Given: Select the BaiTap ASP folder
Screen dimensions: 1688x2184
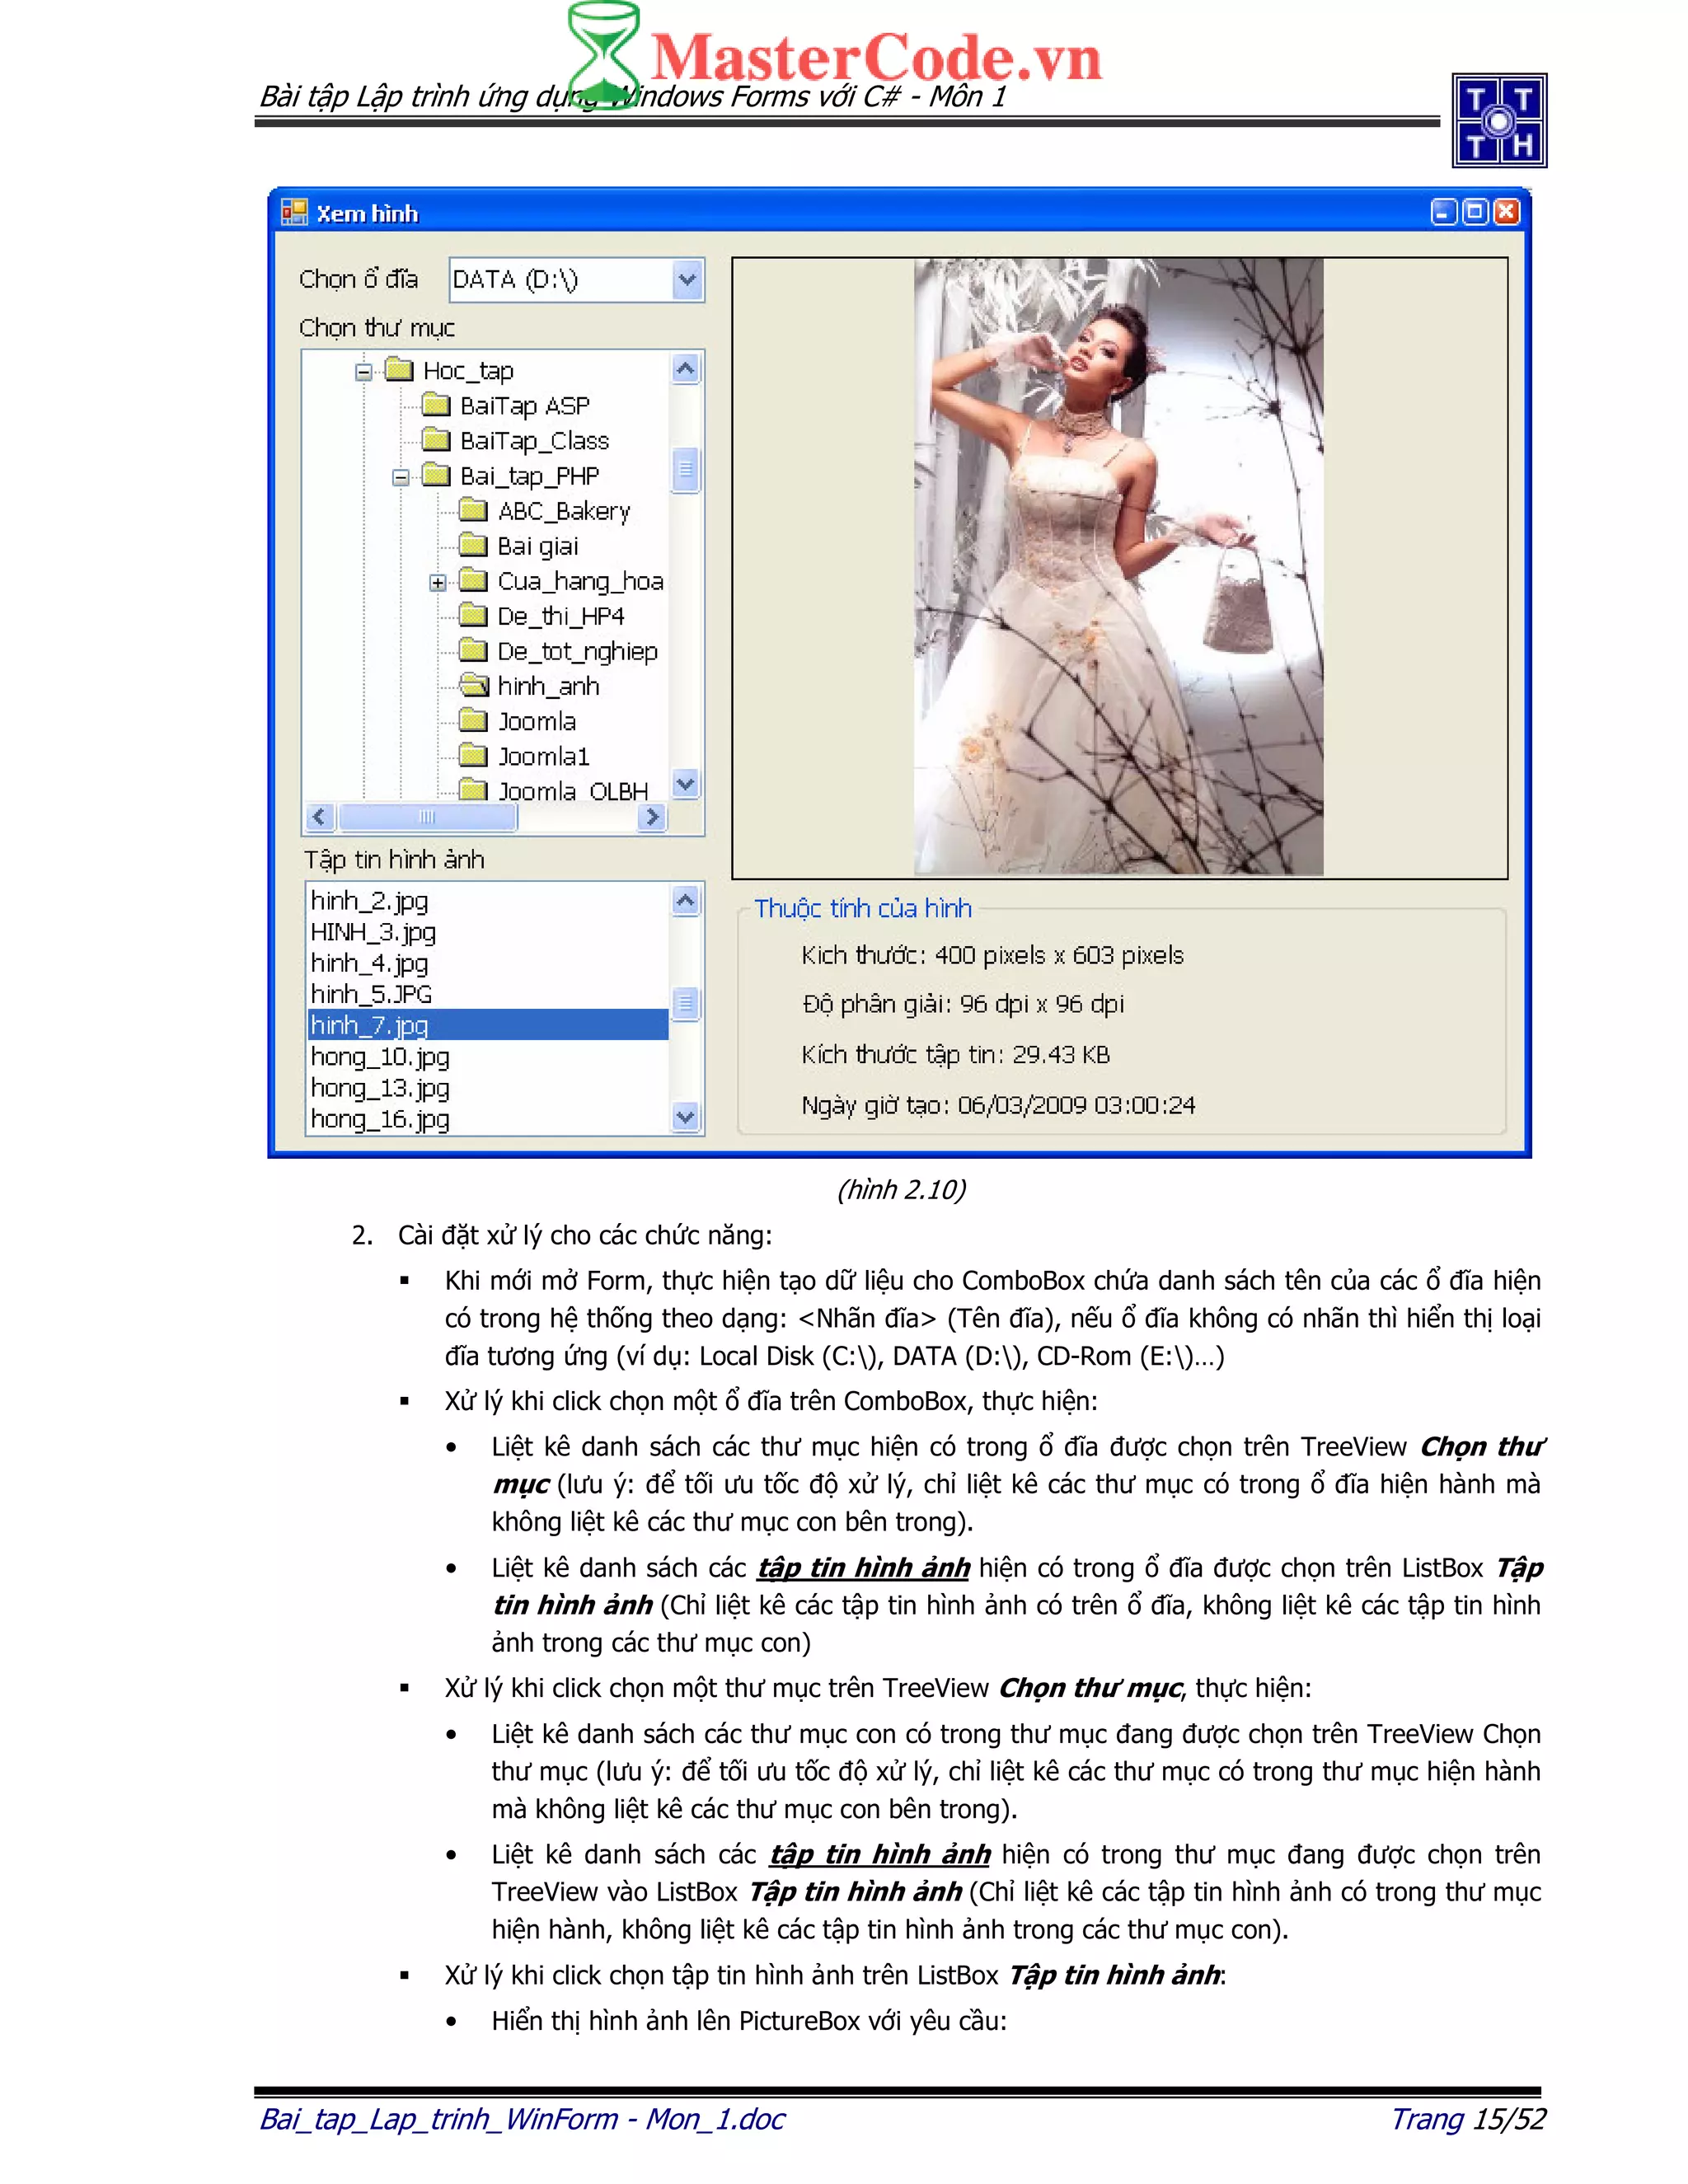Looking at the screenshot, I should coord(525,406).
